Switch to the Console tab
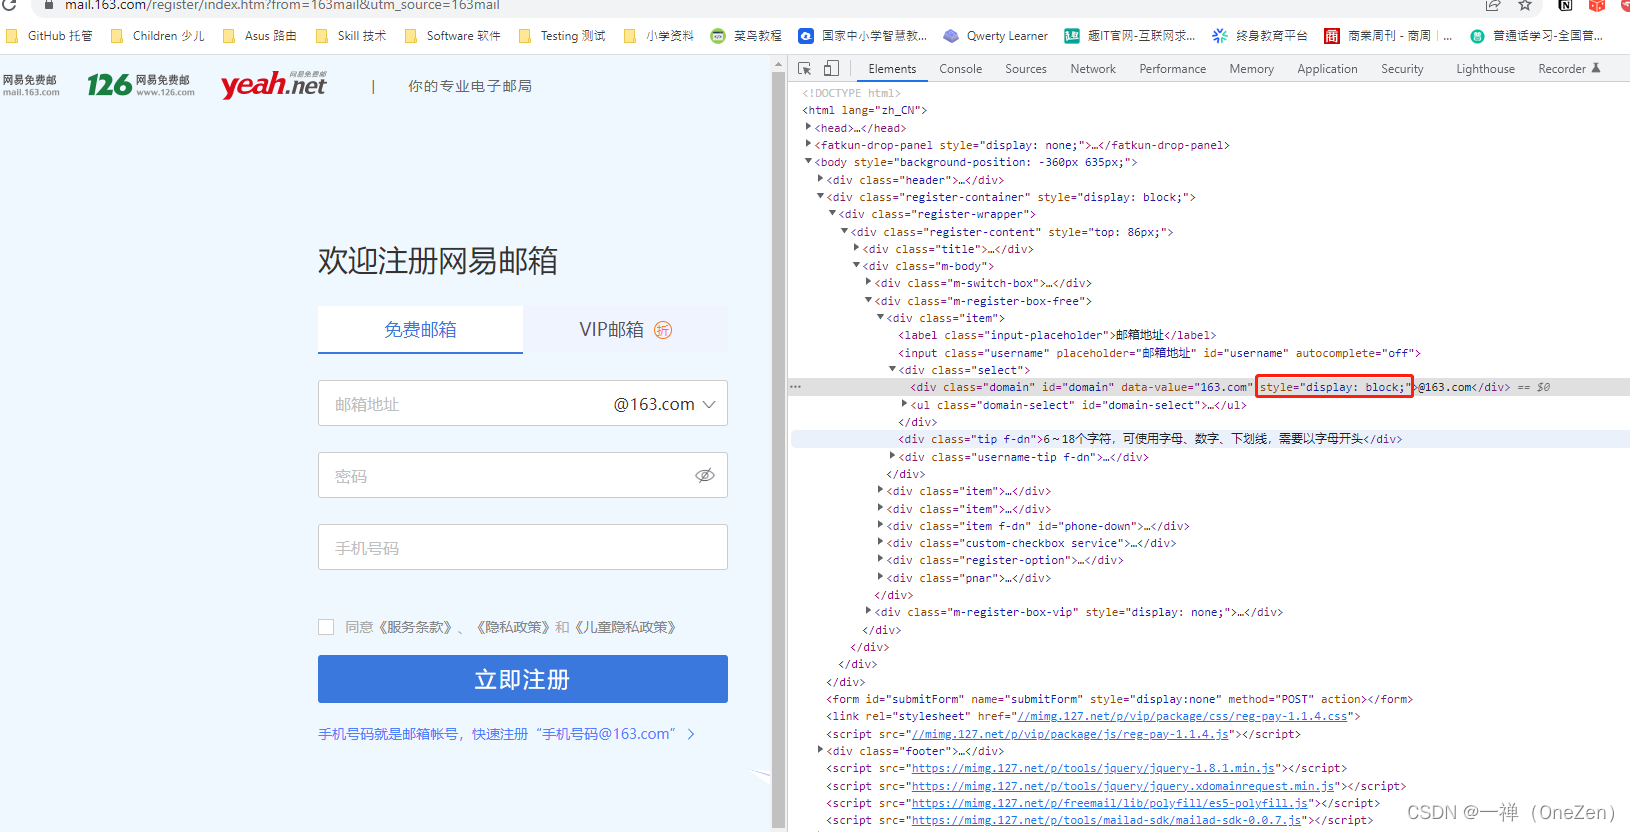This screenshot has height=832, width=1630. (961, 69)
